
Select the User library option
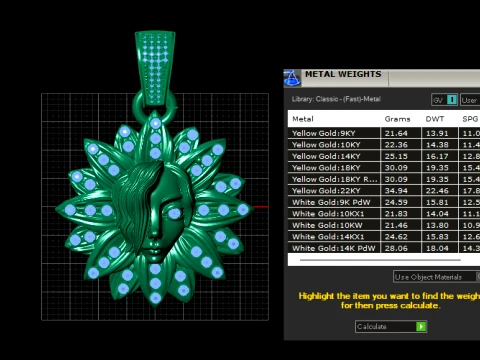coord(470,100)
